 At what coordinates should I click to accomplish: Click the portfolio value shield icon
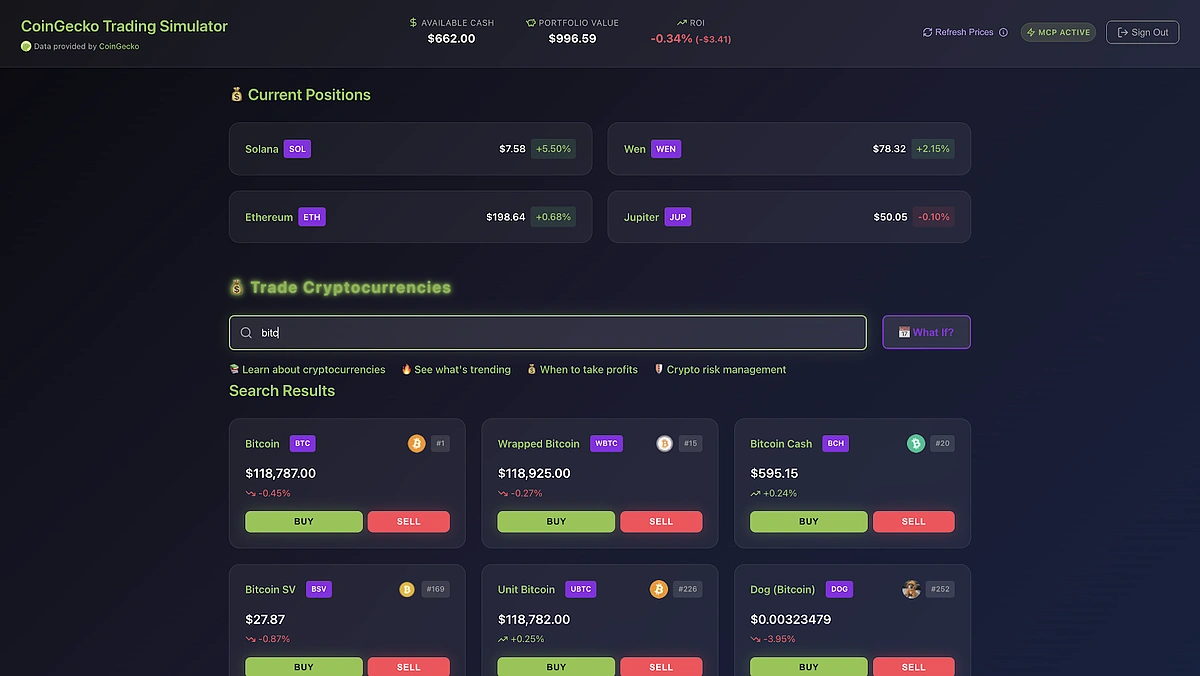point(531,22)
